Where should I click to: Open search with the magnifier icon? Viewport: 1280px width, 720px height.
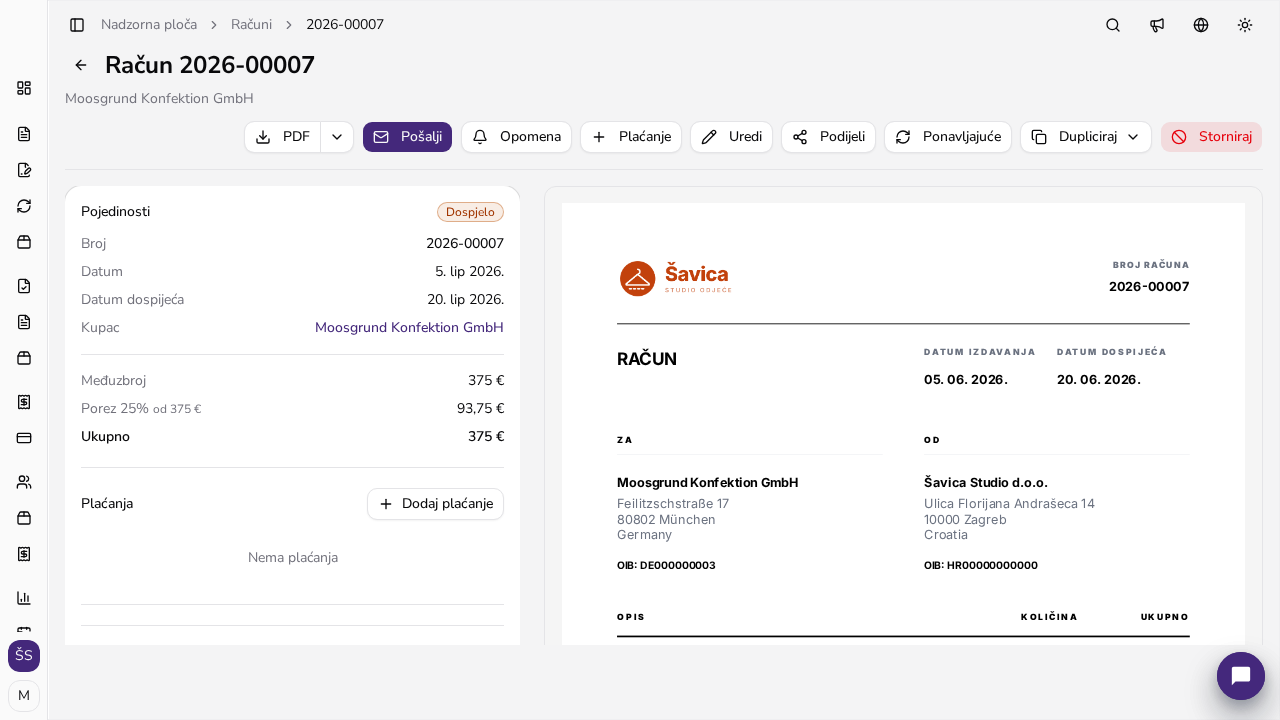click(1113, 25)
